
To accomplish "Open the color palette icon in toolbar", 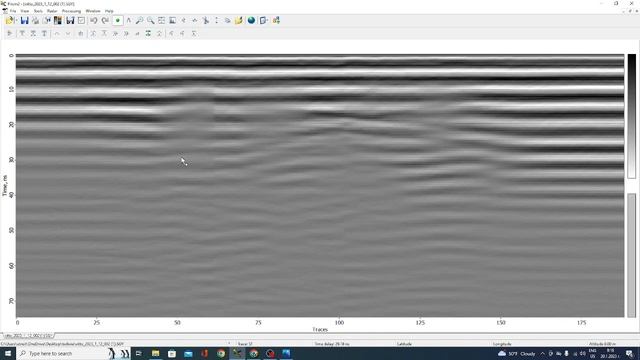I will (x=58, y=20).
